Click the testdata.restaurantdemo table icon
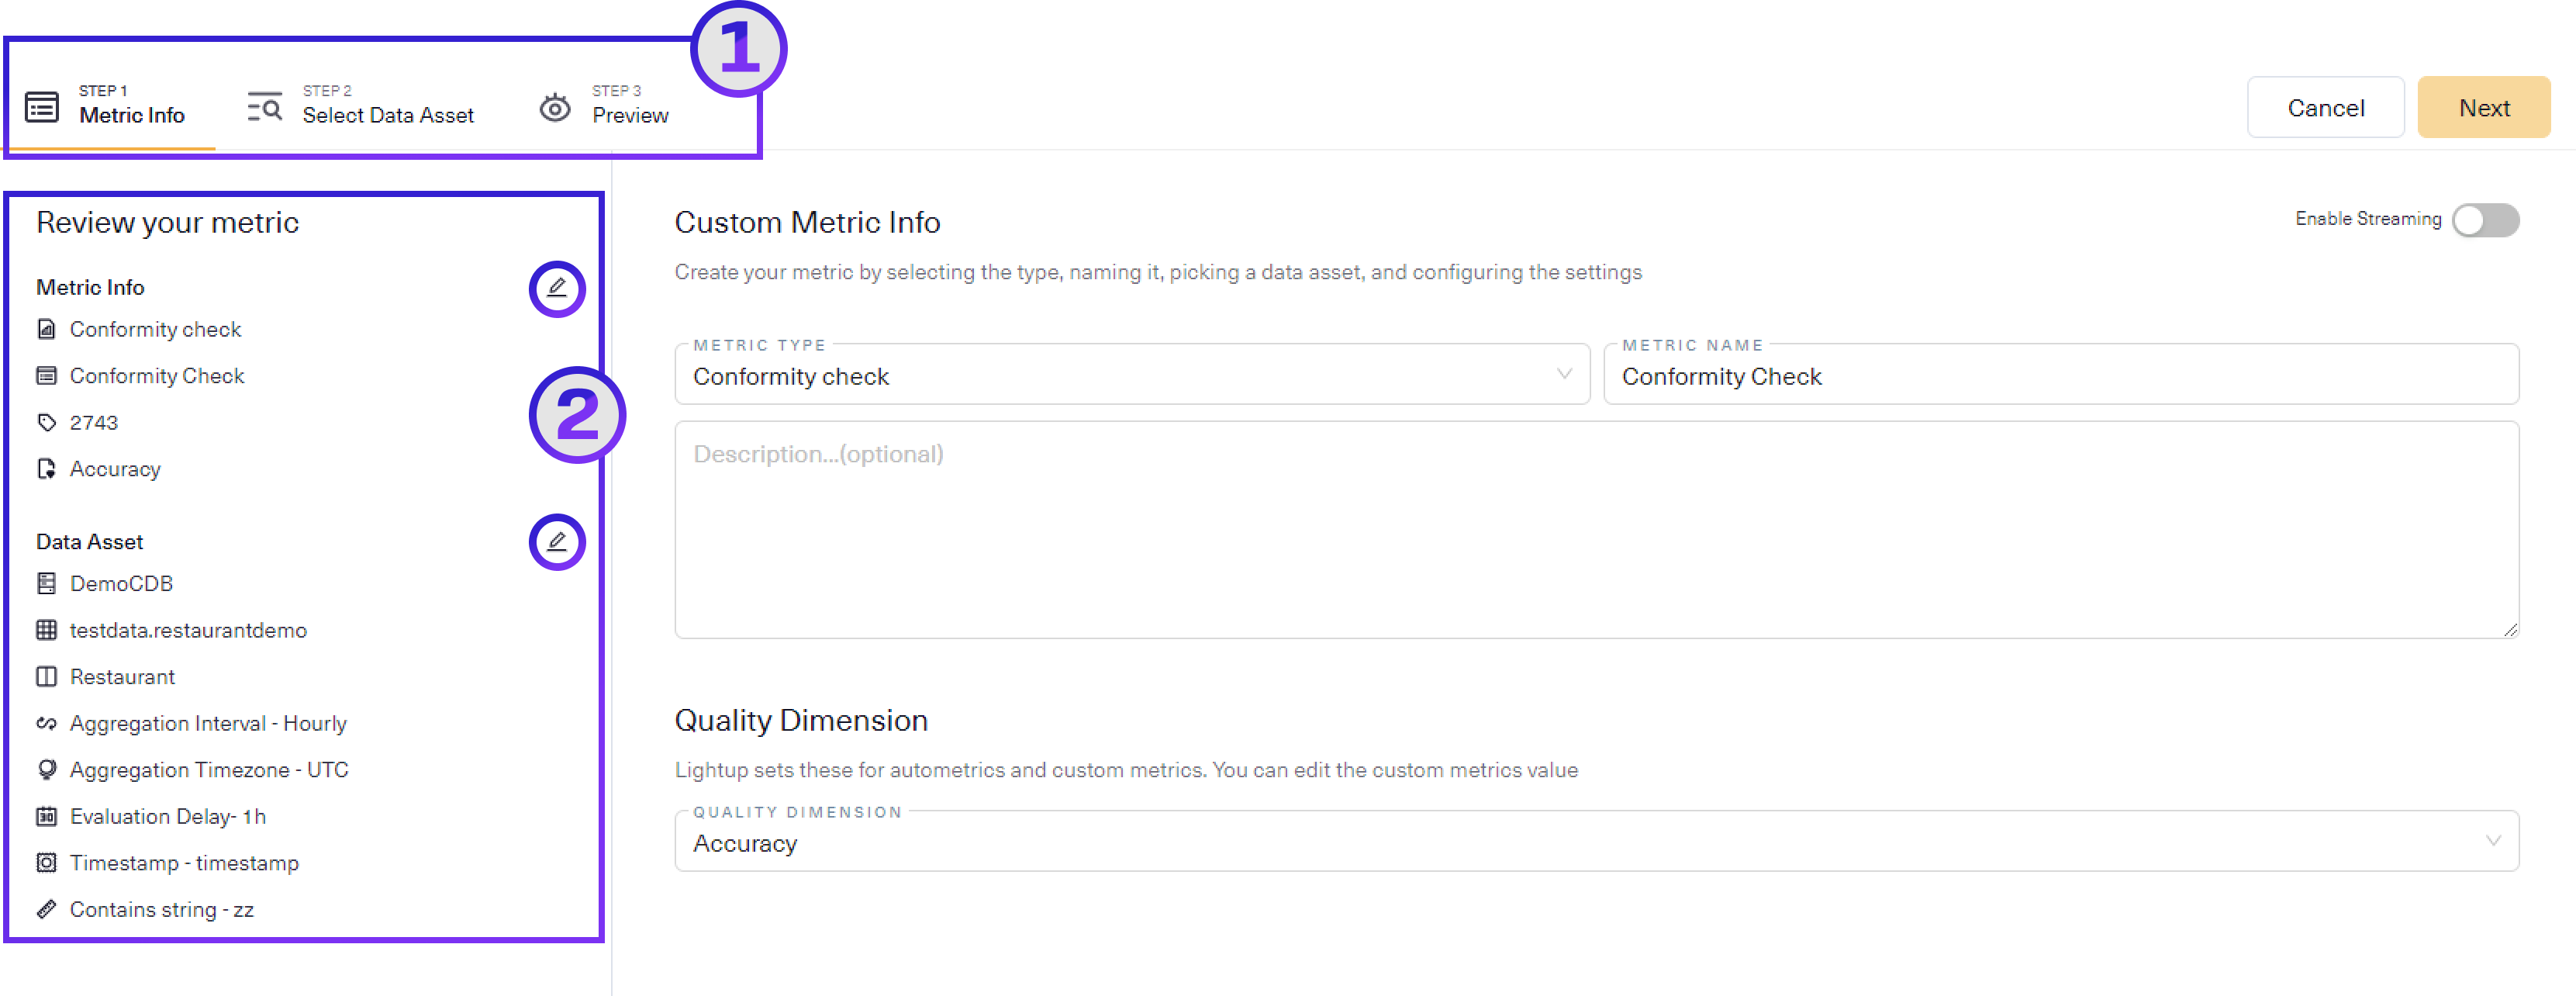 click(46, 630)
